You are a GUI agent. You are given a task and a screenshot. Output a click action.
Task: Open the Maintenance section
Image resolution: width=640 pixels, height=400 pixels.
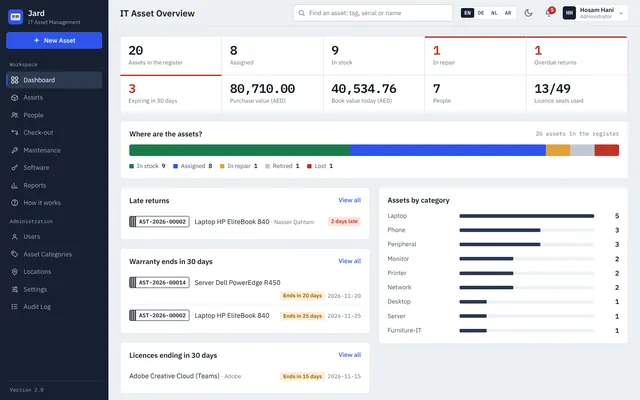coord(54,150)
